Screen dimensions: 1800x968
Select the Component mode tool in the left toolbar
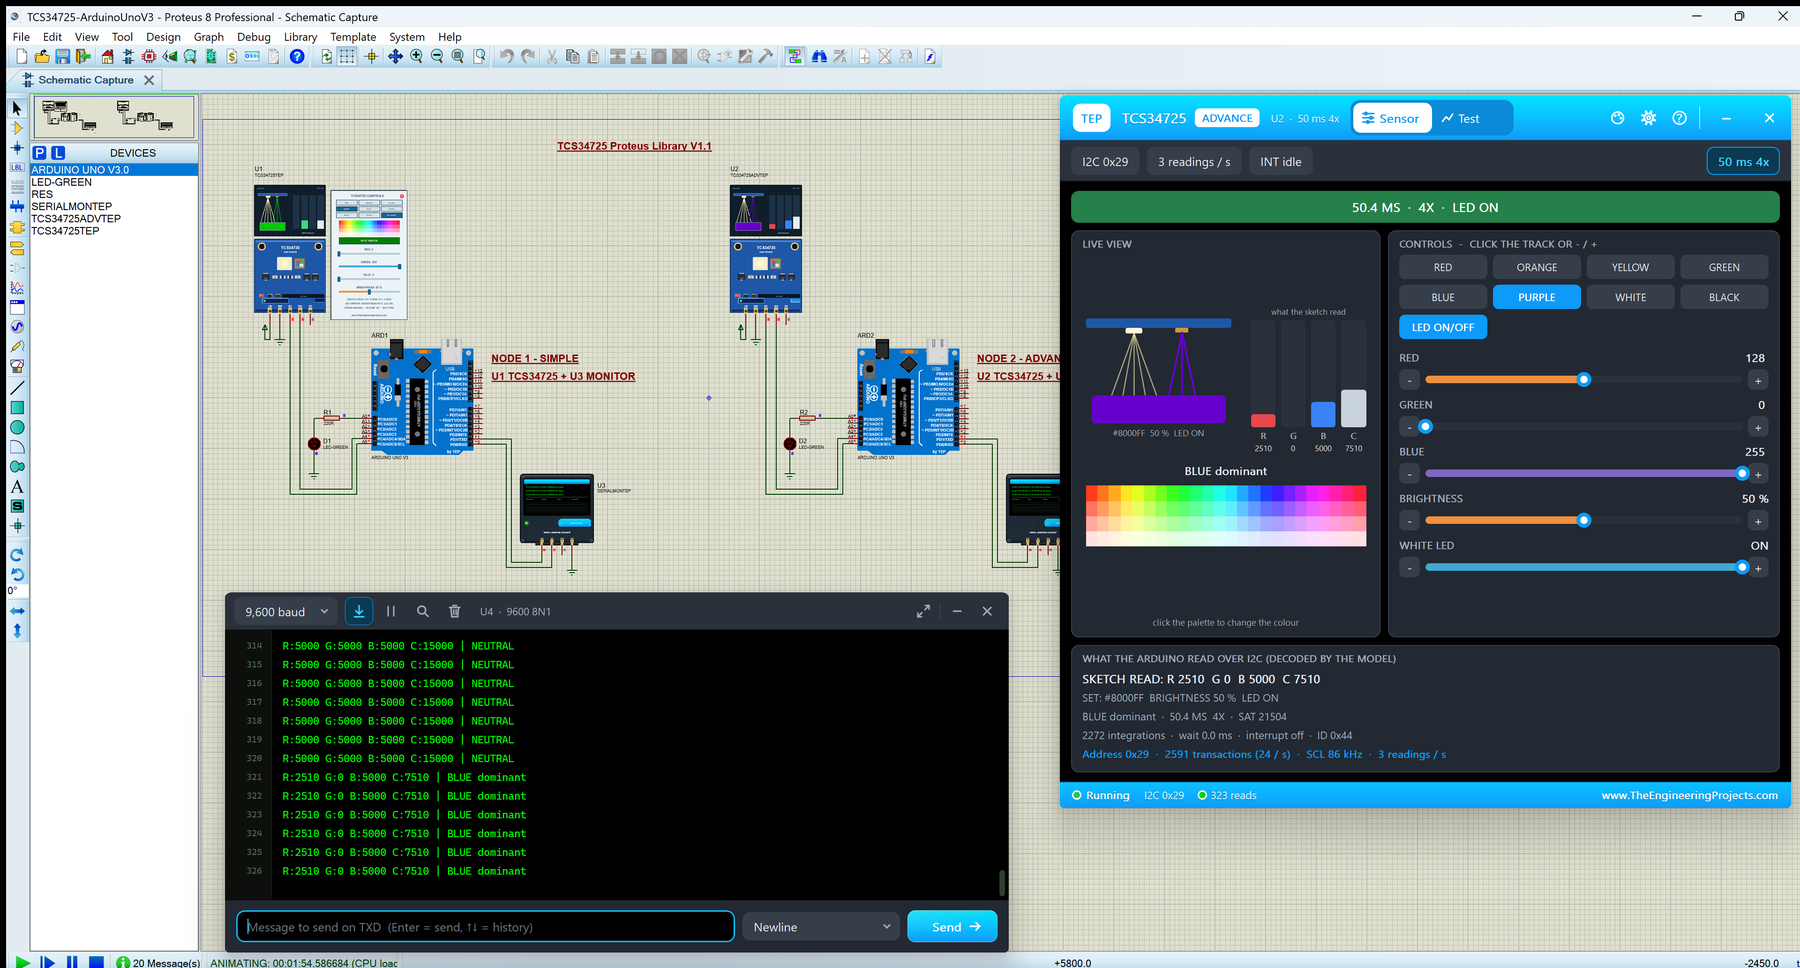[17, 128]
